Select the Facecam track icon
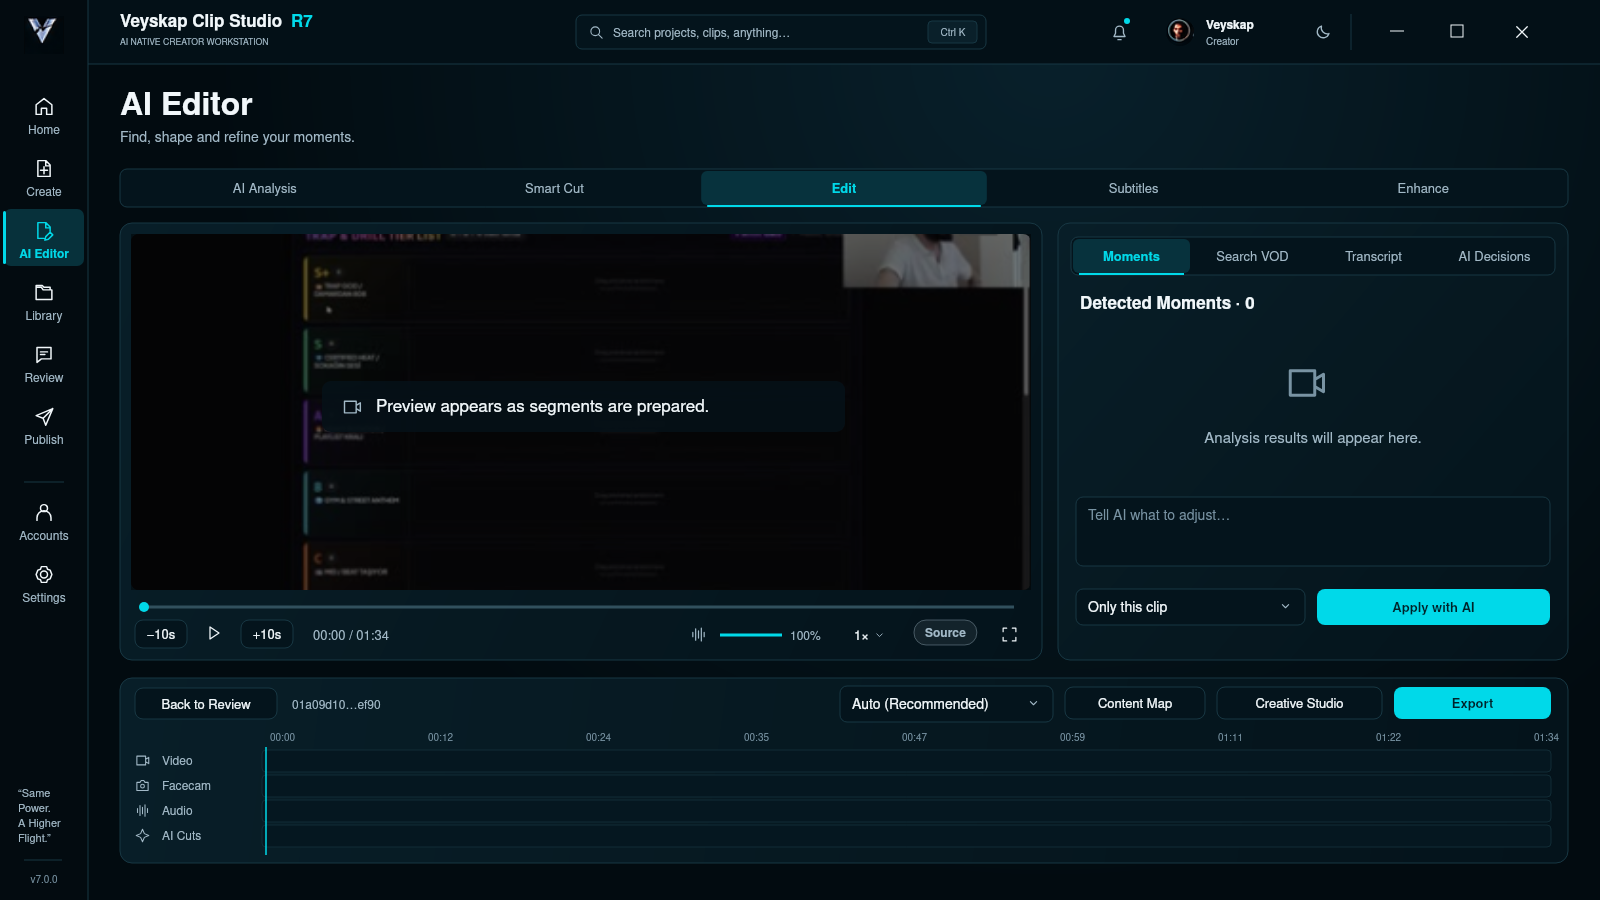 pyautogui.click(x=143, y=786)
